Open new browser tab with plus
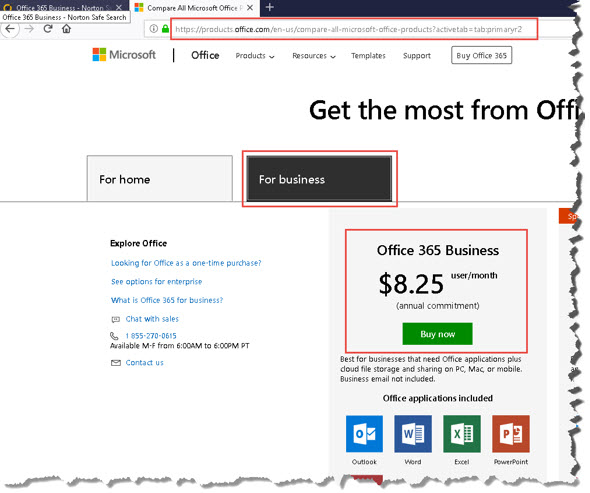 point(269,7)
